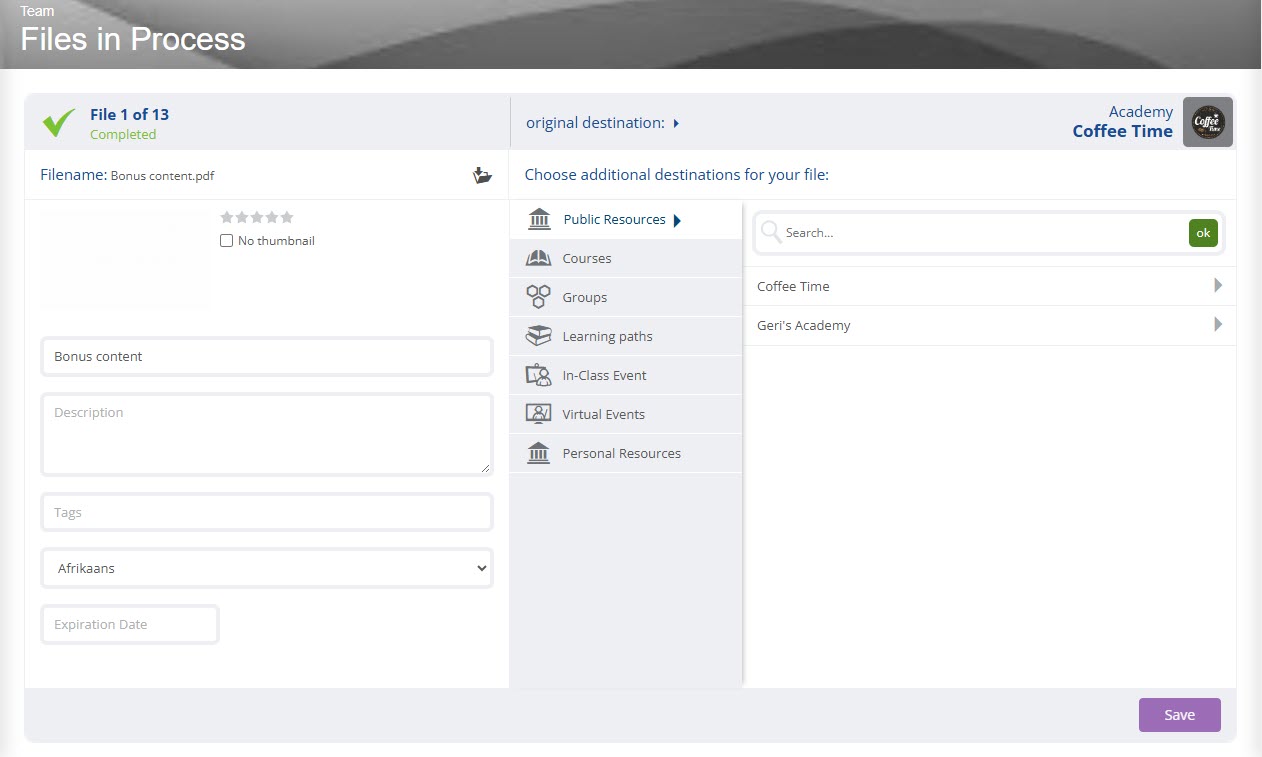Click the Expiration Date field
Screen dimensions: 1262x757
coord(130,624)
